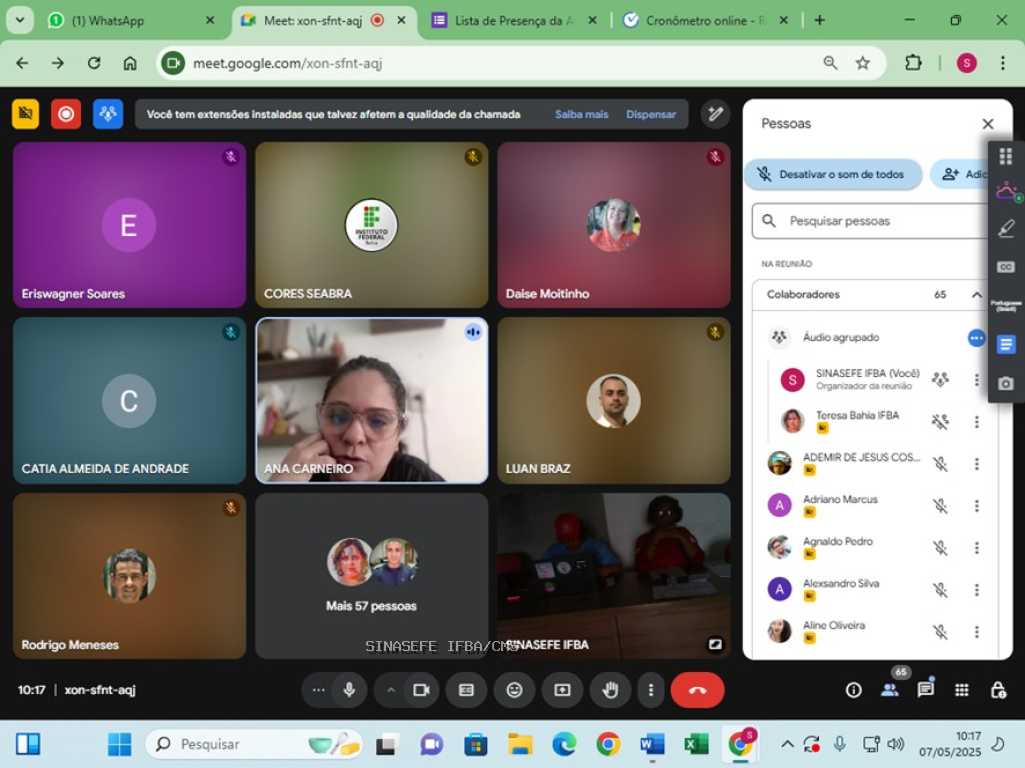Open the reactions emoji button
The image size is (1025, 768).
click(514, 690)
